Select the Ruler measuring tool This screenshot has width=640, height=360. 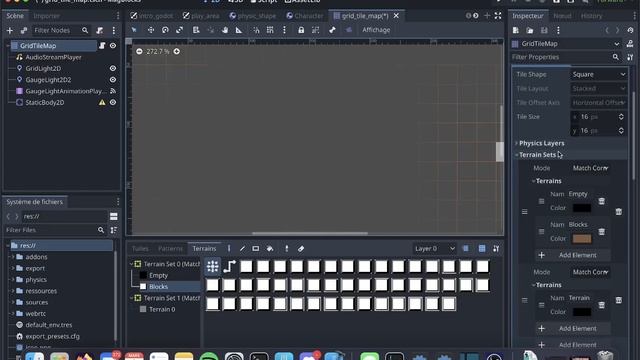tap(239, 30)
